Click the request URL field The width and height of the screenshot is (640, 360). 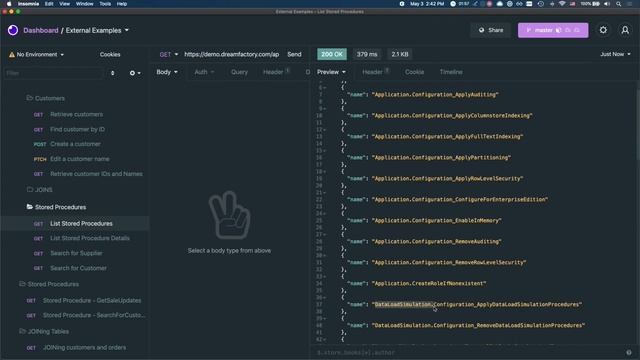[231, 54]
